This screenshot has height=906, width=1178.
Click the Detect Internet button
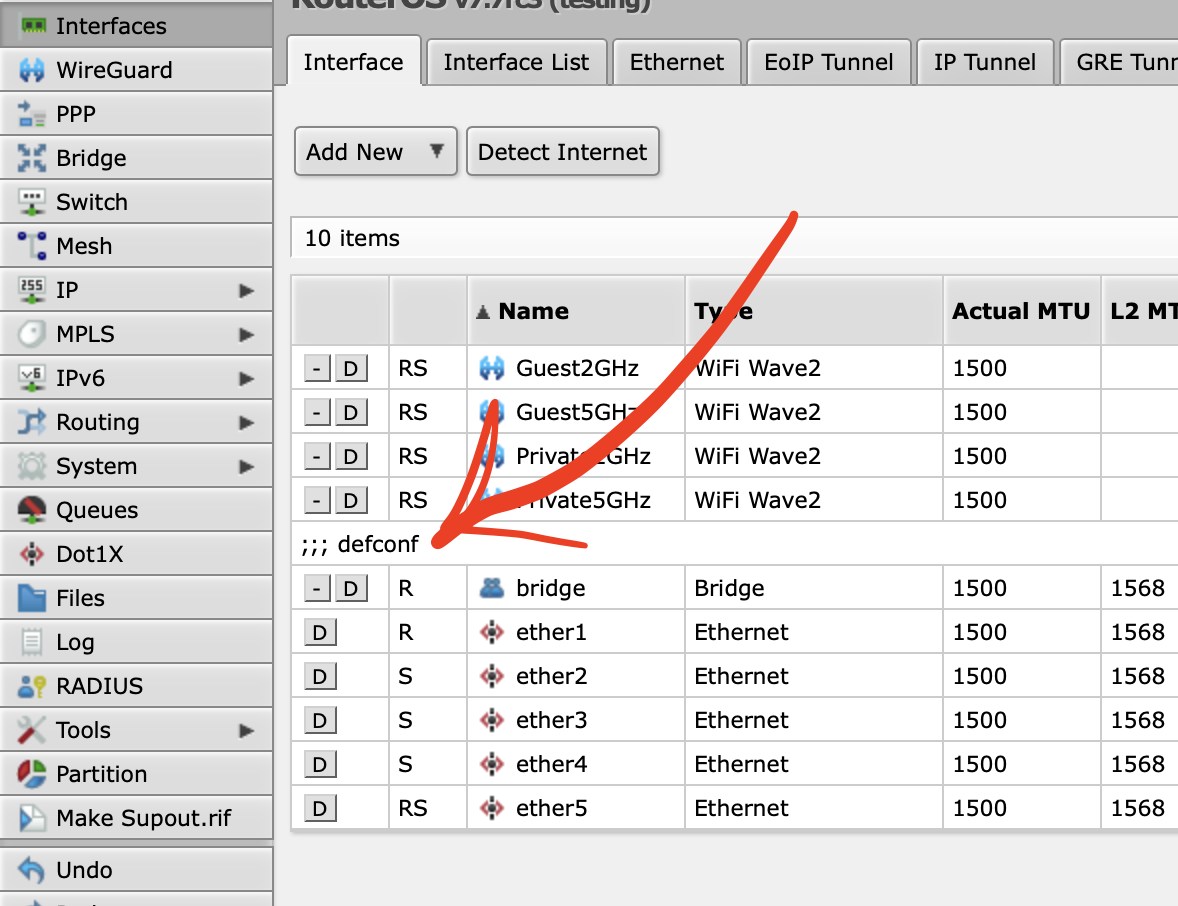click(562, 152)
